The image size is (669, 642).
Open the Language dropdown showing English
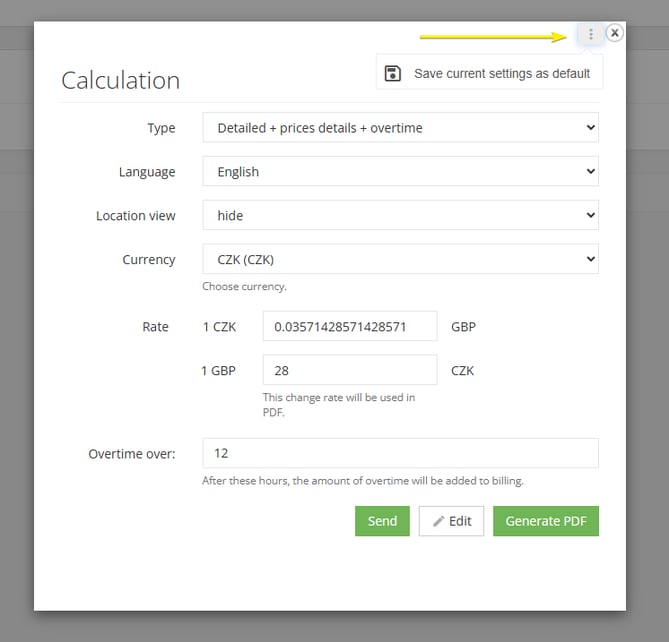(x=401, y=171)
